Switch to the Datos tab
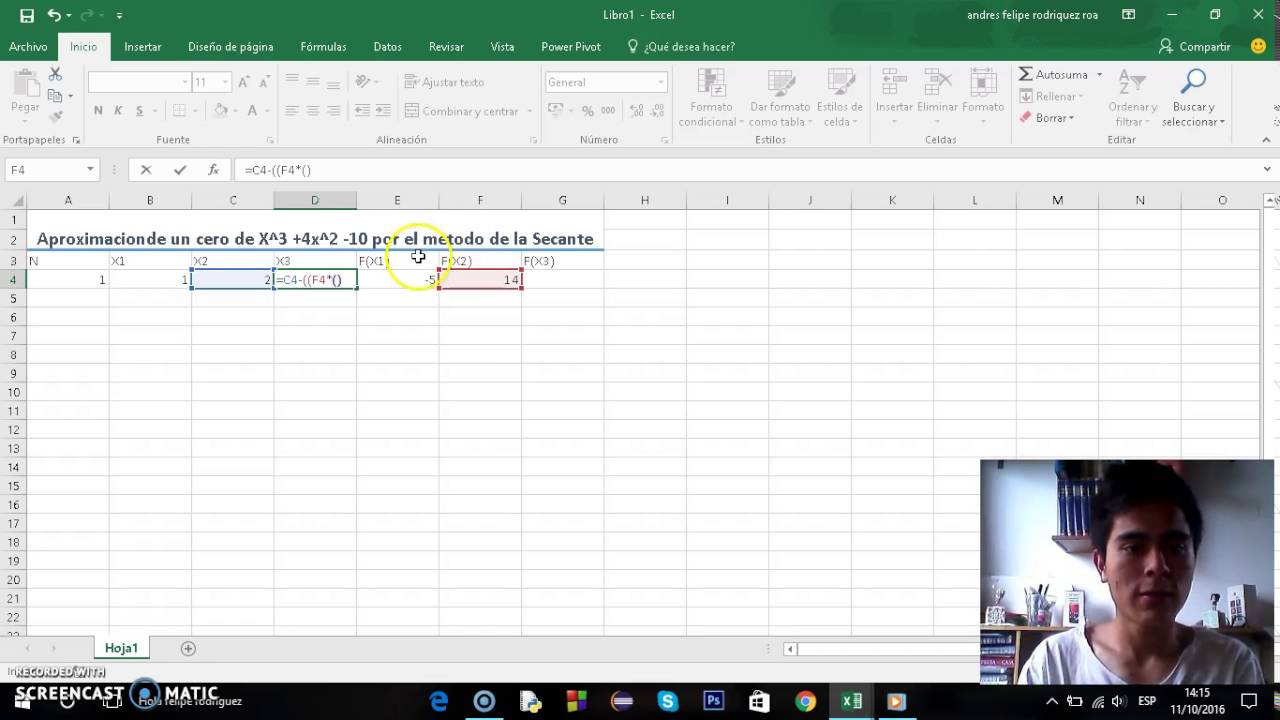 (x=387, y=47)
